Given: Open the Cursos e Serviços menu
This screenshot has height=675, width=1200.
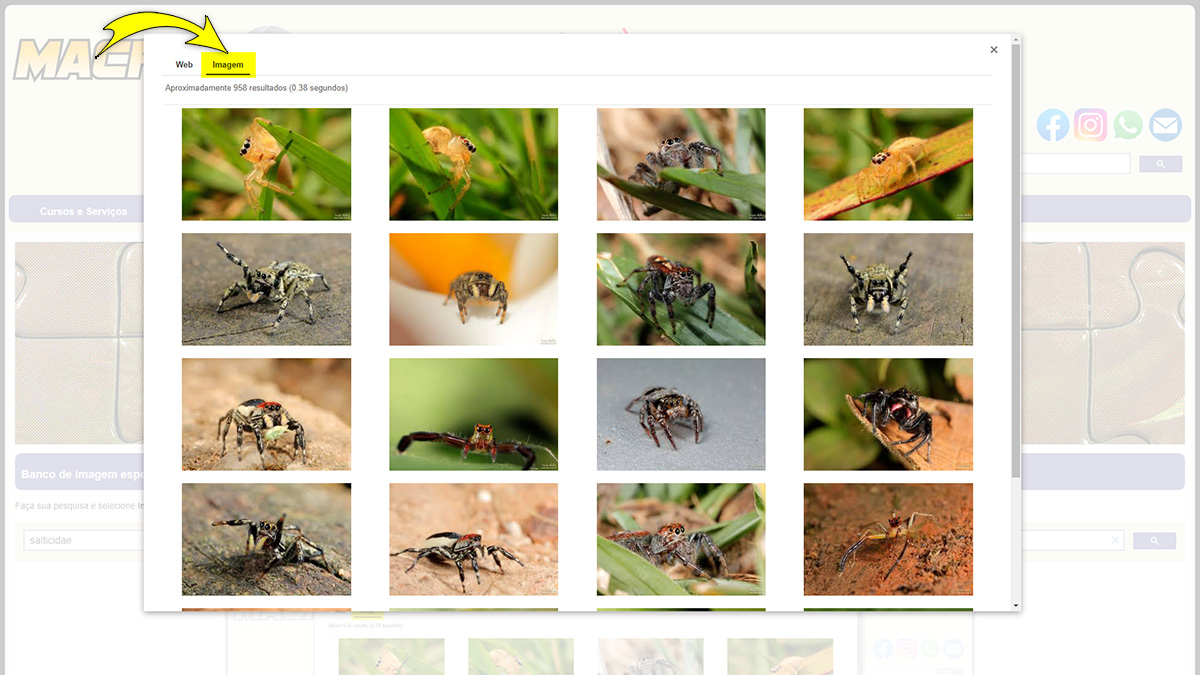Looking at the screenshot, I should [x=84, y=212].
